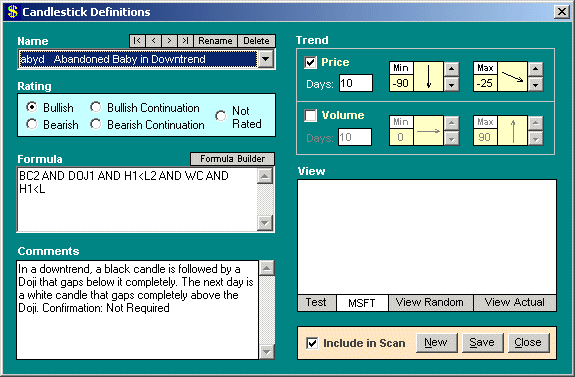The image size is (575, 377).
Task: Open the candlestick Name dropdown list
Action: (266, 59)
